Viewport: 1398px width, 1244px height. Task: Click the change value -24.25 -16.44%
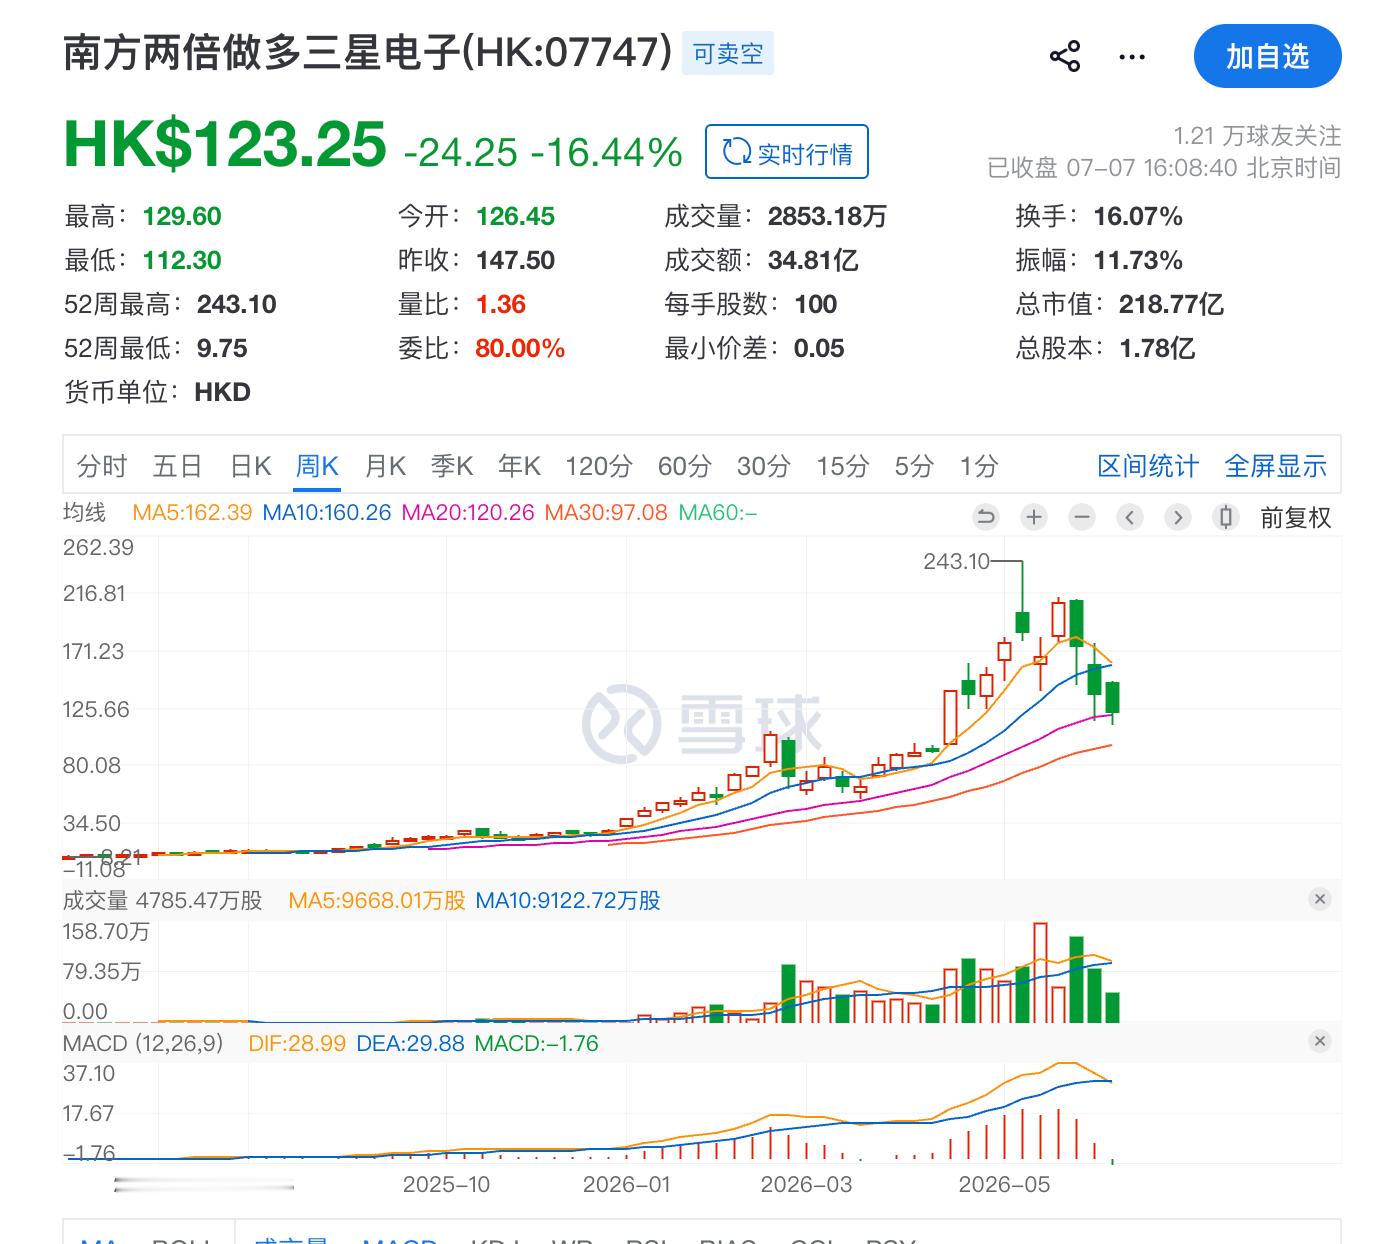[x=543, y=152]
